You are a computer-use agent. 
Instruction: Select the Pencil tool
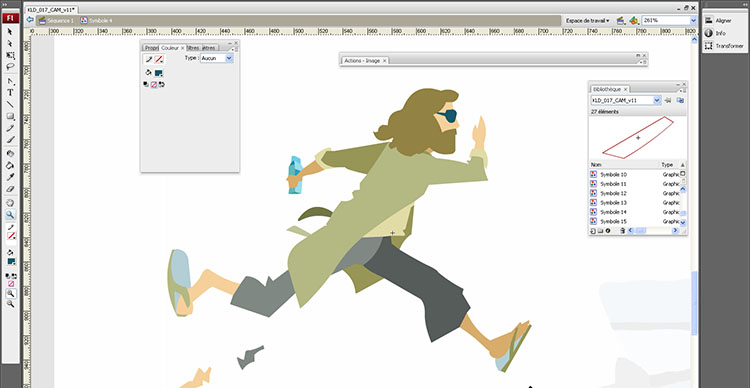pyautogui.click(x=10, y=128)
